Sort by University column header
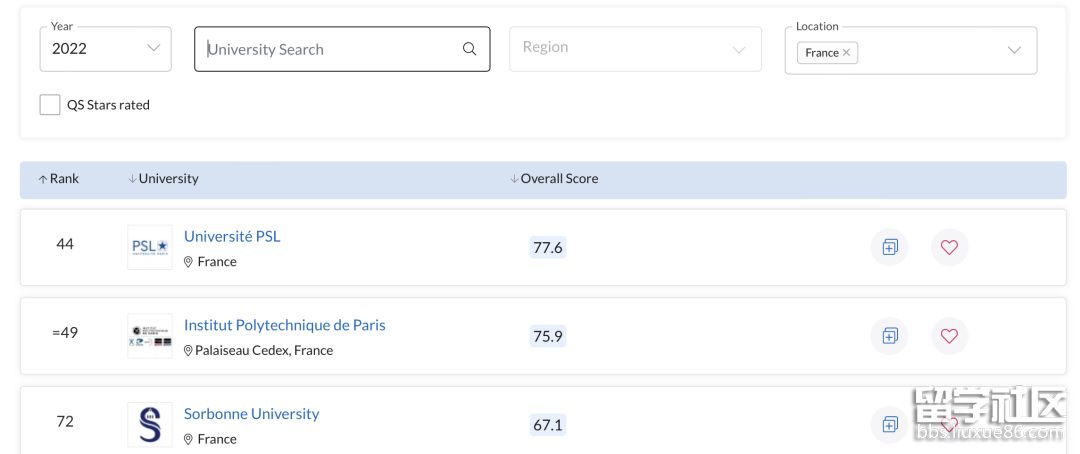 (164, 179)
